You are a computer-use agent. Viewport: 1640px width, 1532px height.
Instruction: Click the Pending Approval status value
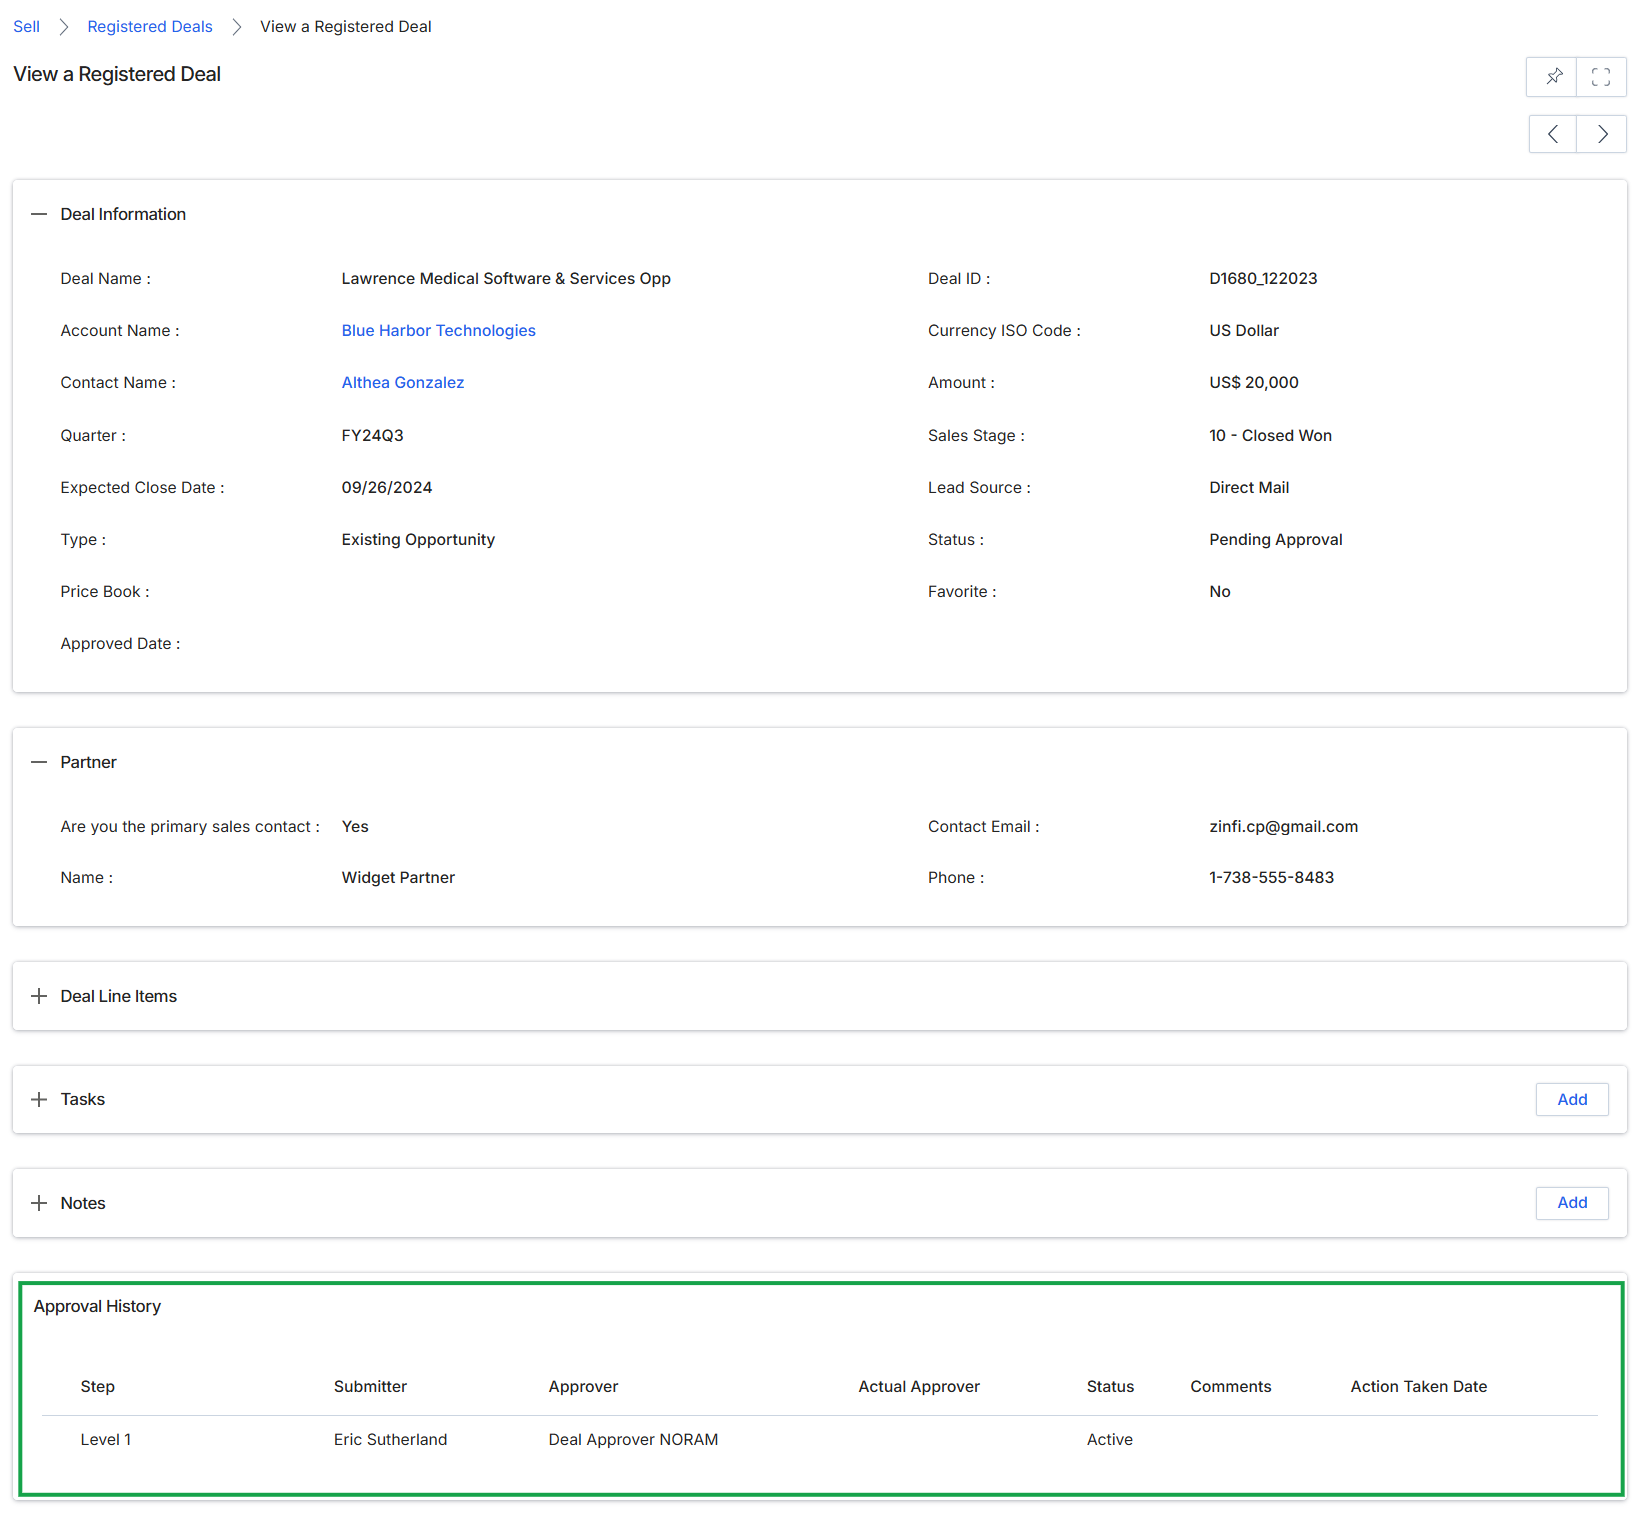tap(1276, 540)
